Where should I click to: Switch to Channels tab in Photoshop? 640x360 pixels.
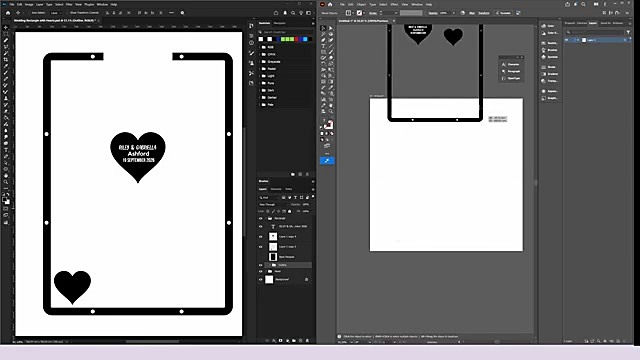coord(276,189)
